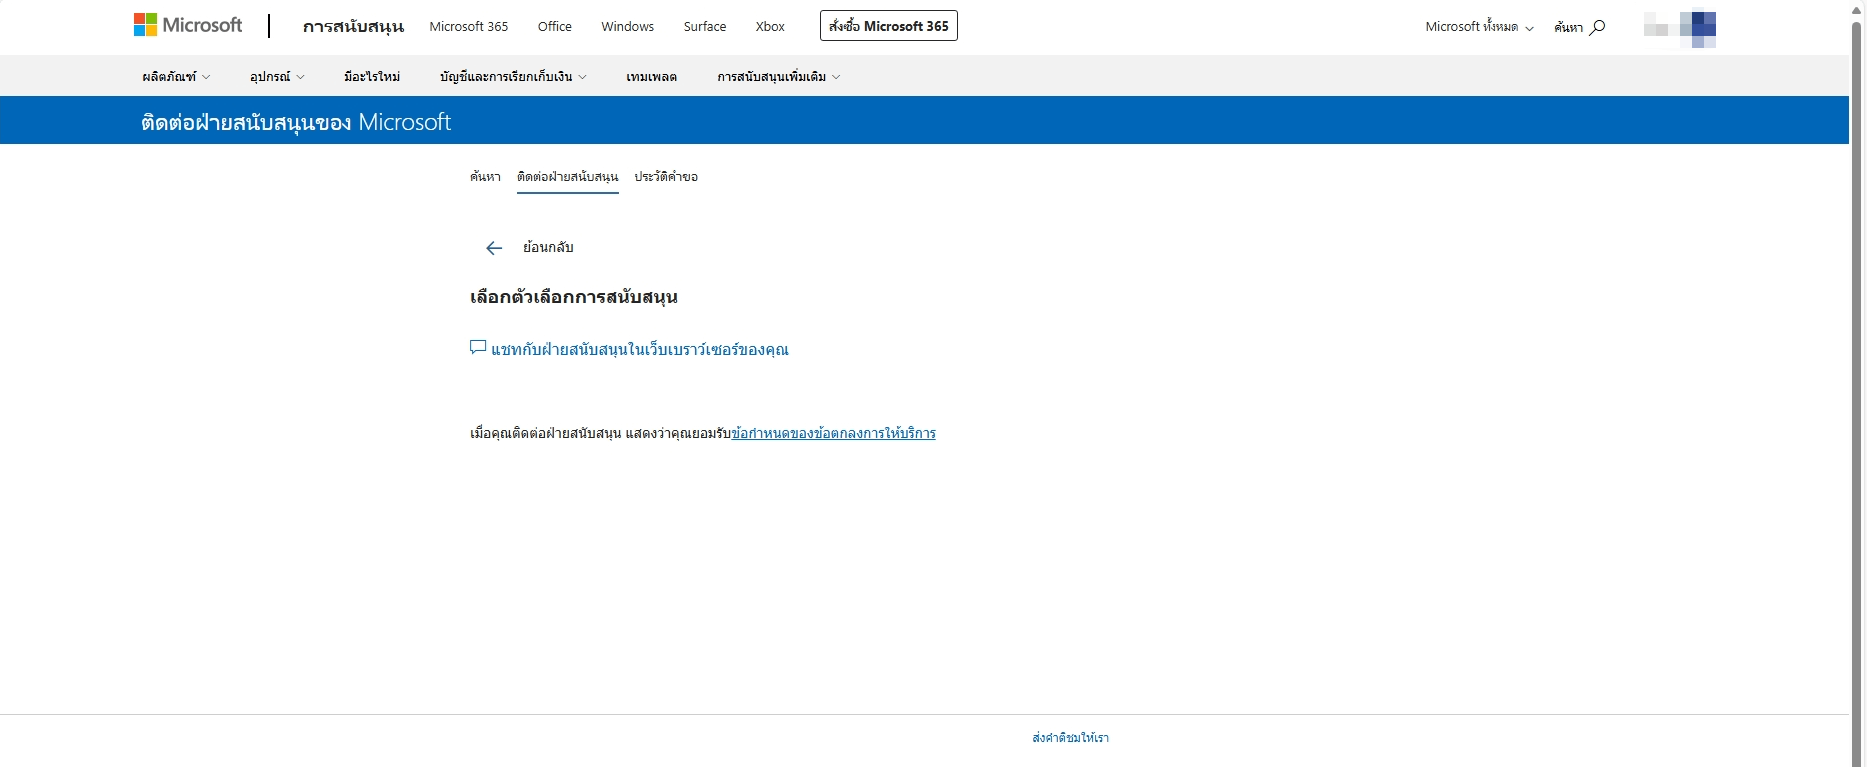1867x767 pixels.
Task: Expand Microsoft ทั้งหมด dropdown
Action: point(1479,27)
